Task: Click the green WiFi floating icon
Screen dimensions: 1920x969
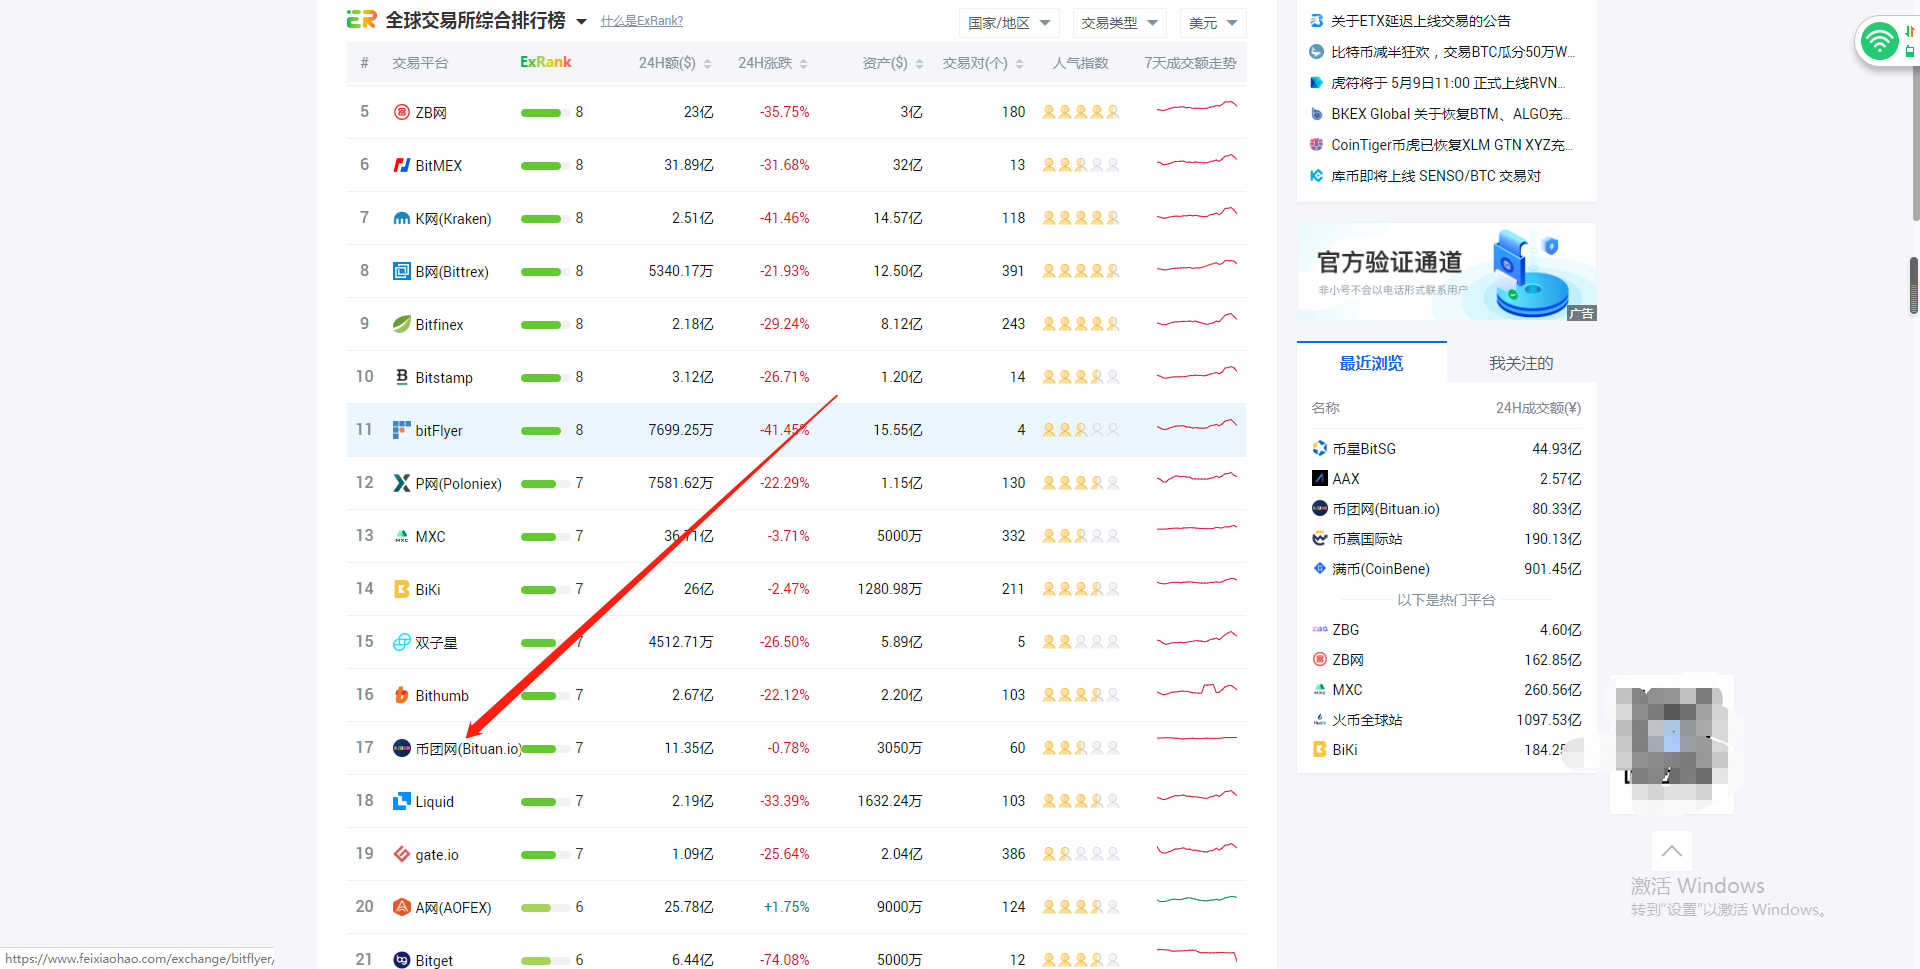Action: 1880,42
